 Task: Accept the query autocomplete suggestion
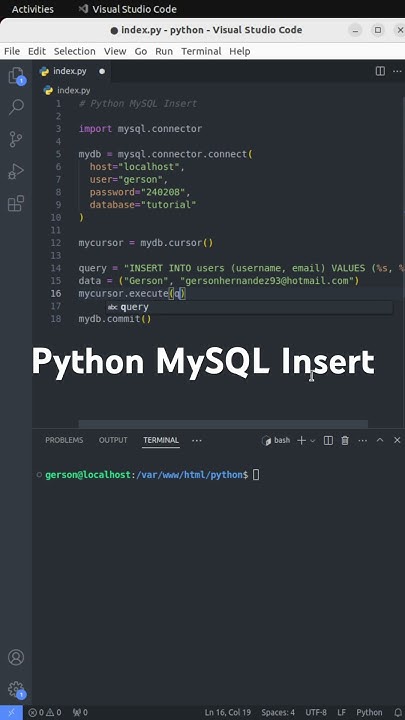pyautogui.click(x=249, y=307)
